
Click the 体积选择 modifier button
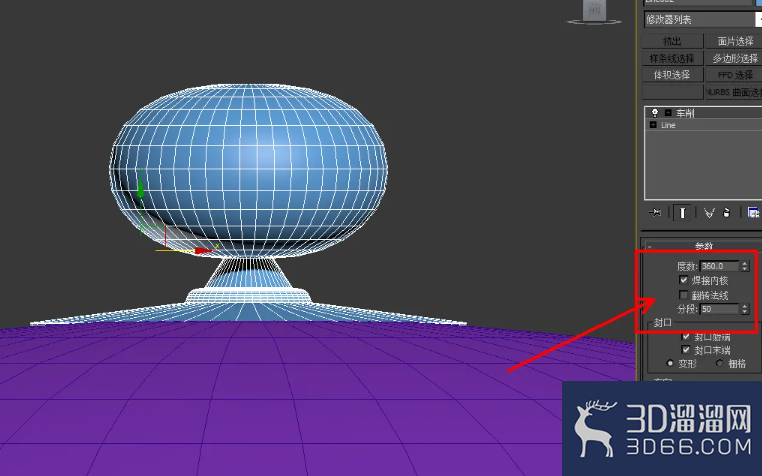tap(672, 74)
